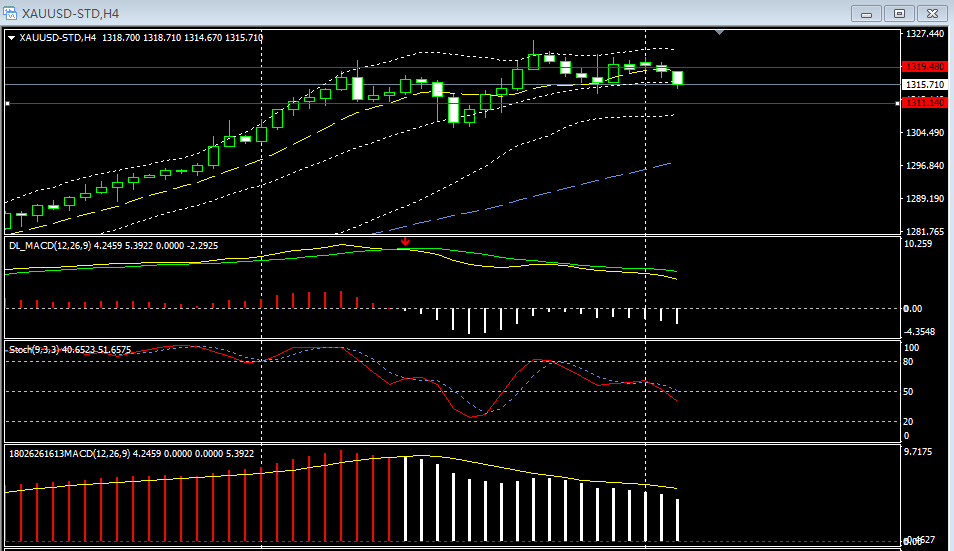Click the left handle of lower horizontal line
Viewport: 954px width, 551px height.
pyautogui.click(x=7, y=103)
